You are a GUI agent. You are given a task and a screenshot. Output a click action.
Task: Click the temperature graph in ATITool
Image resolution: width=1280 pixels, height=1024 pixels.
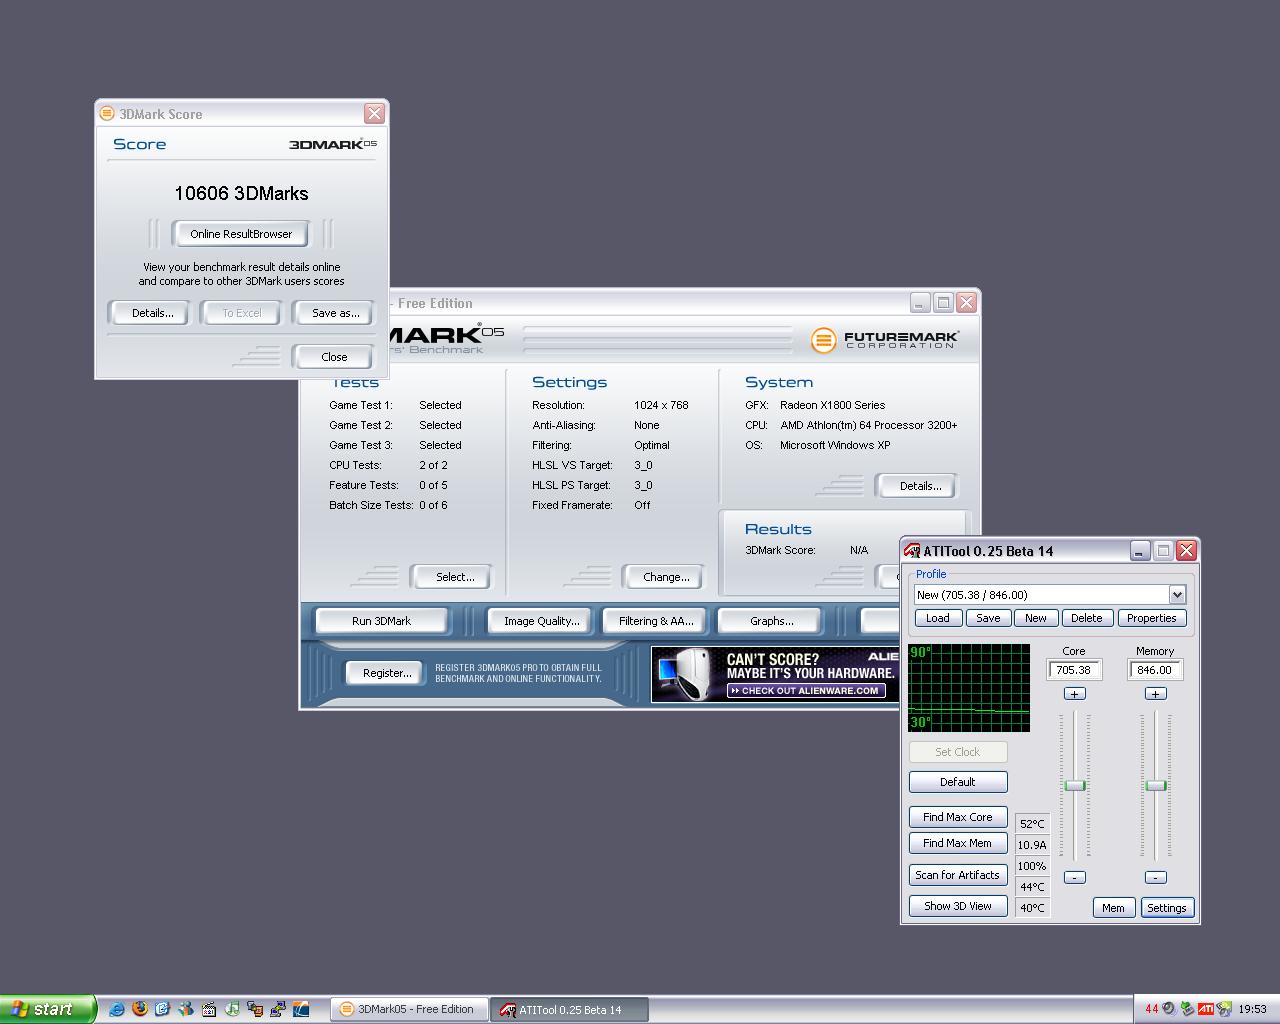pos(969,688)
